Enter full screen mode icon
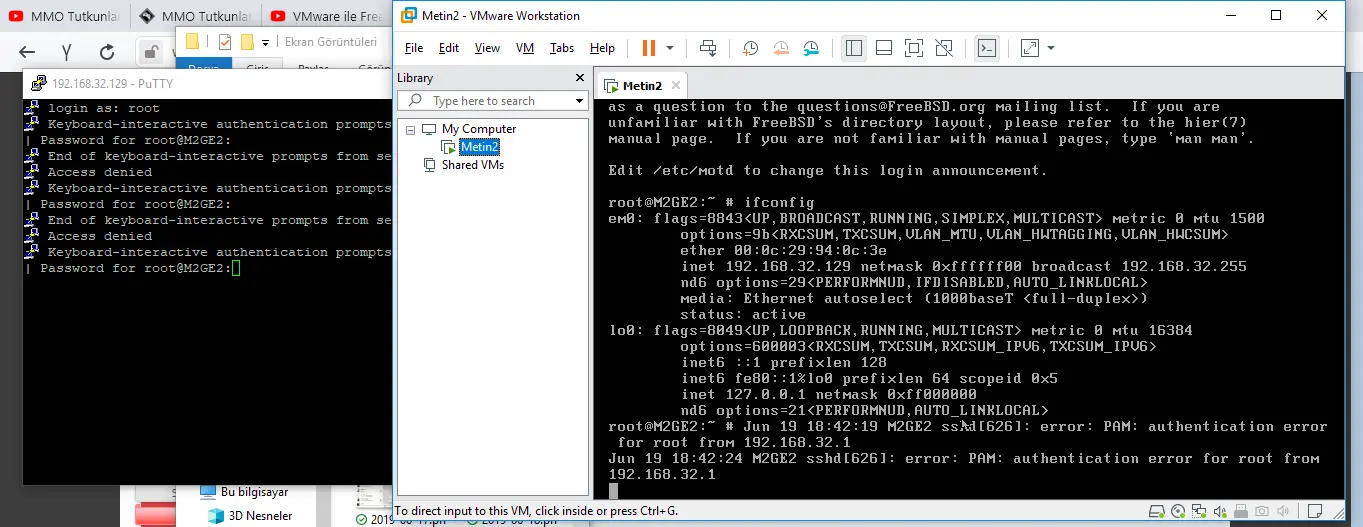The width and height of the screenshot is (1363, 527). point(913,48)
